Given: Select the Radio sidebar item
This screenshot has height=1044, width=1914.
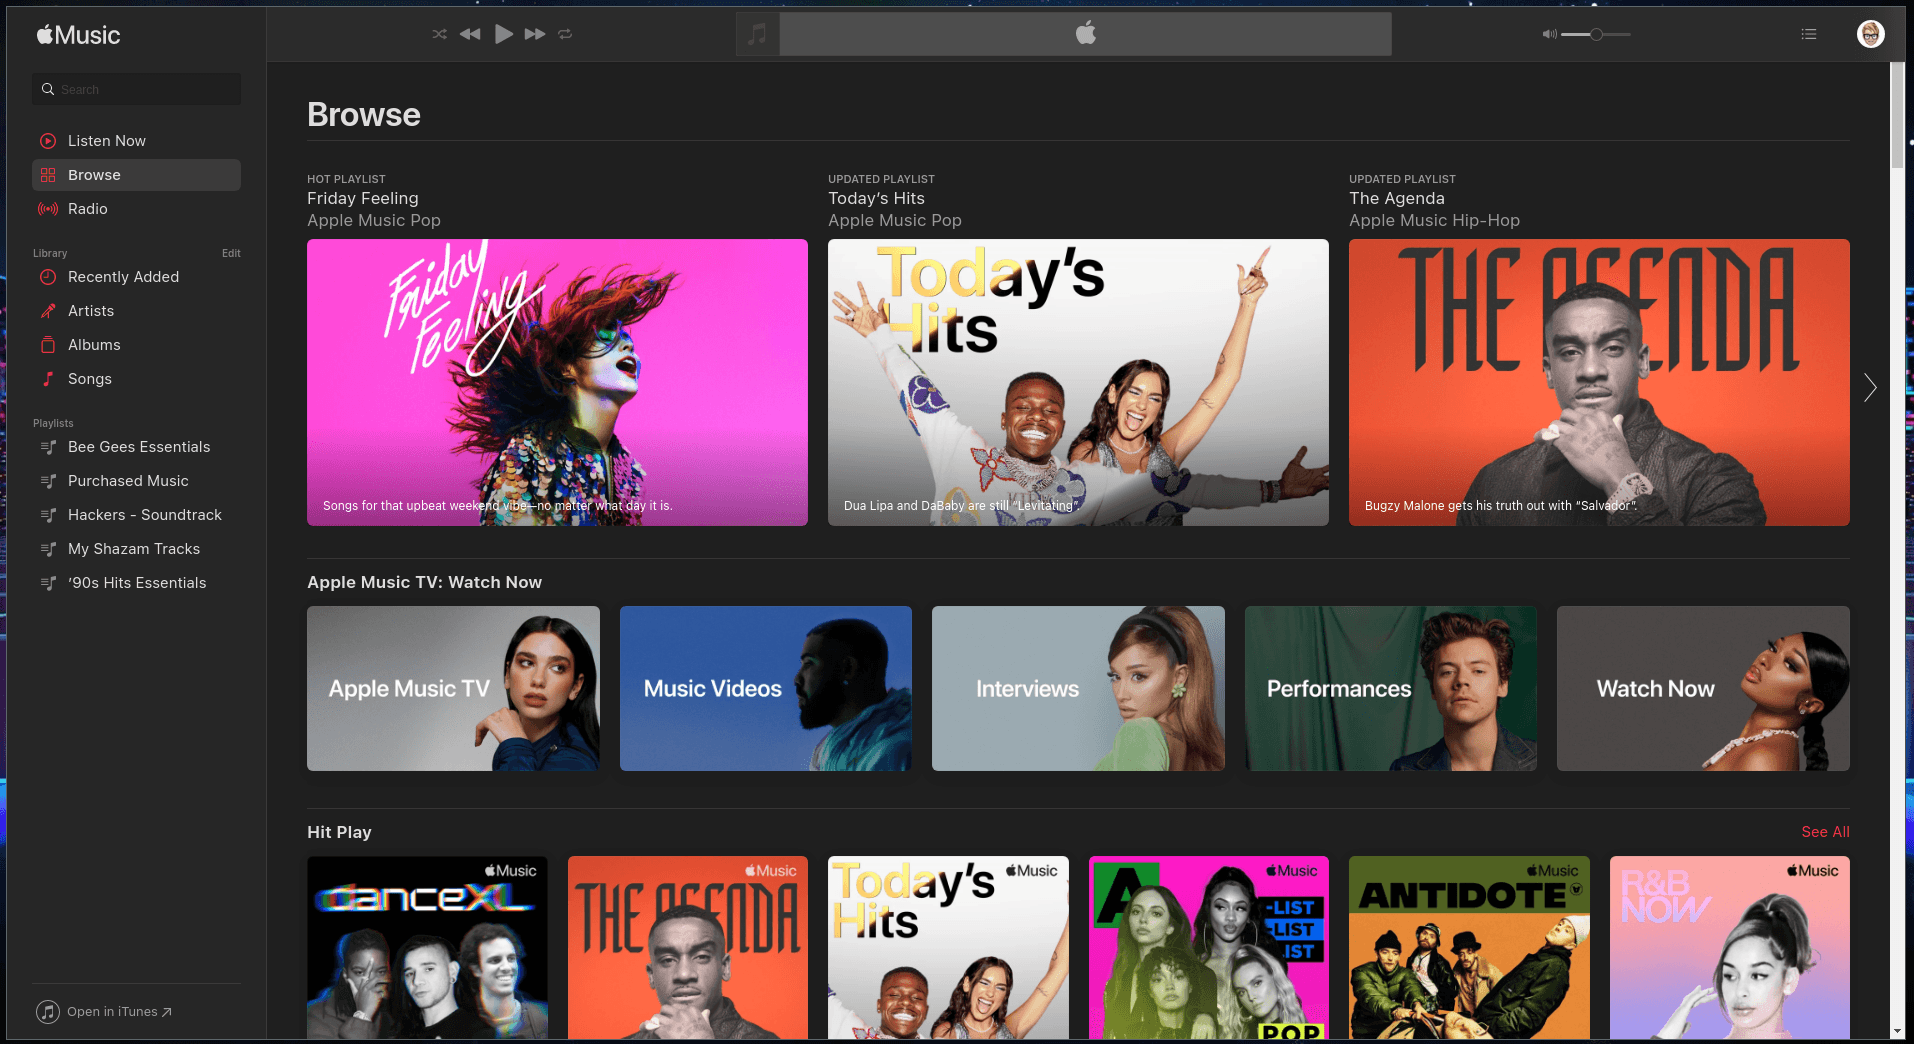Looking at the screenshot, I should pos(87,209).
